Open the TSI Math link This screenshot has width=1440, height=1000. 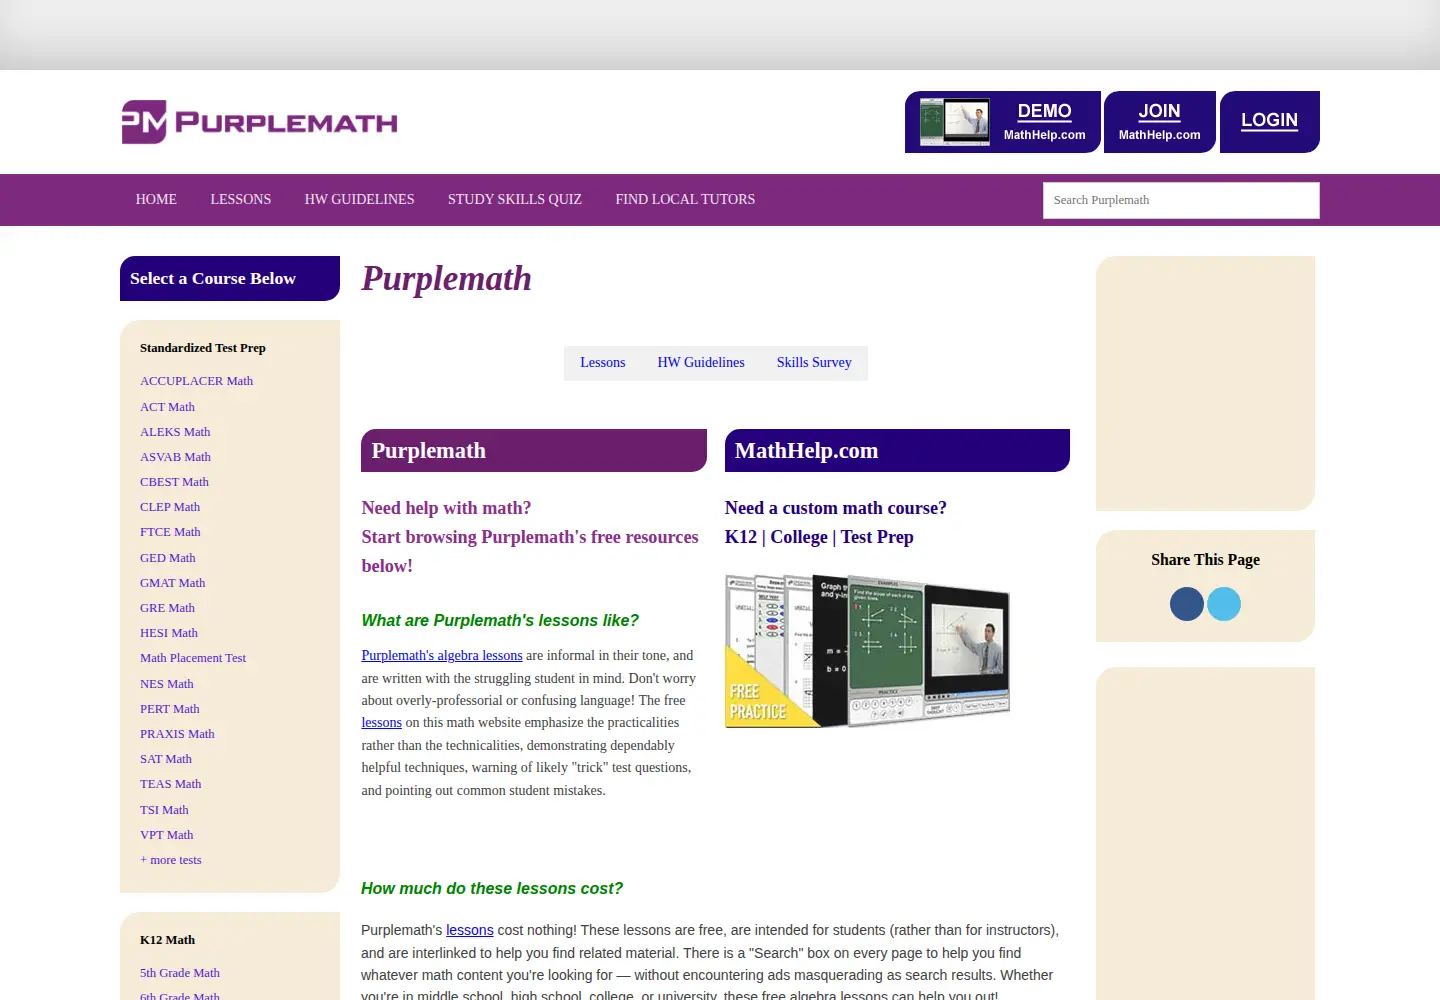click(164, 810)
